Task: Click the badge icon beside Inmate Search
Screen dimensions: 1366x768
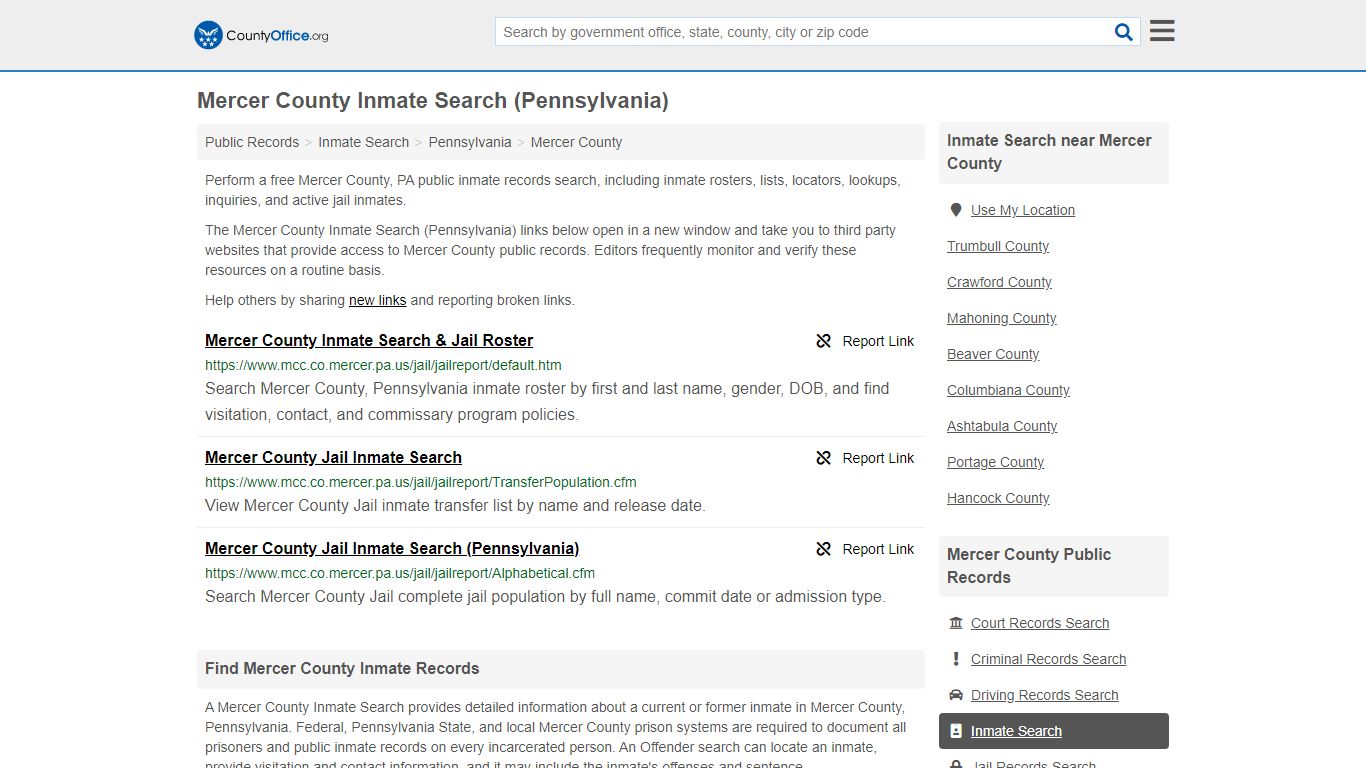Action: point(956,731)
